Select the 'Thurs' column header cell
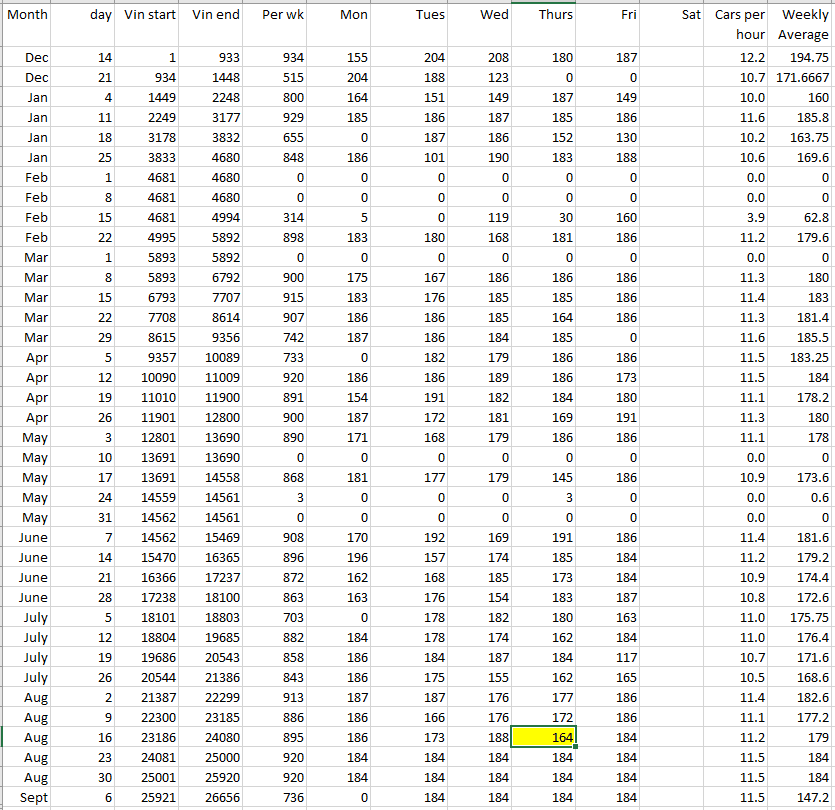 point(543,16)
